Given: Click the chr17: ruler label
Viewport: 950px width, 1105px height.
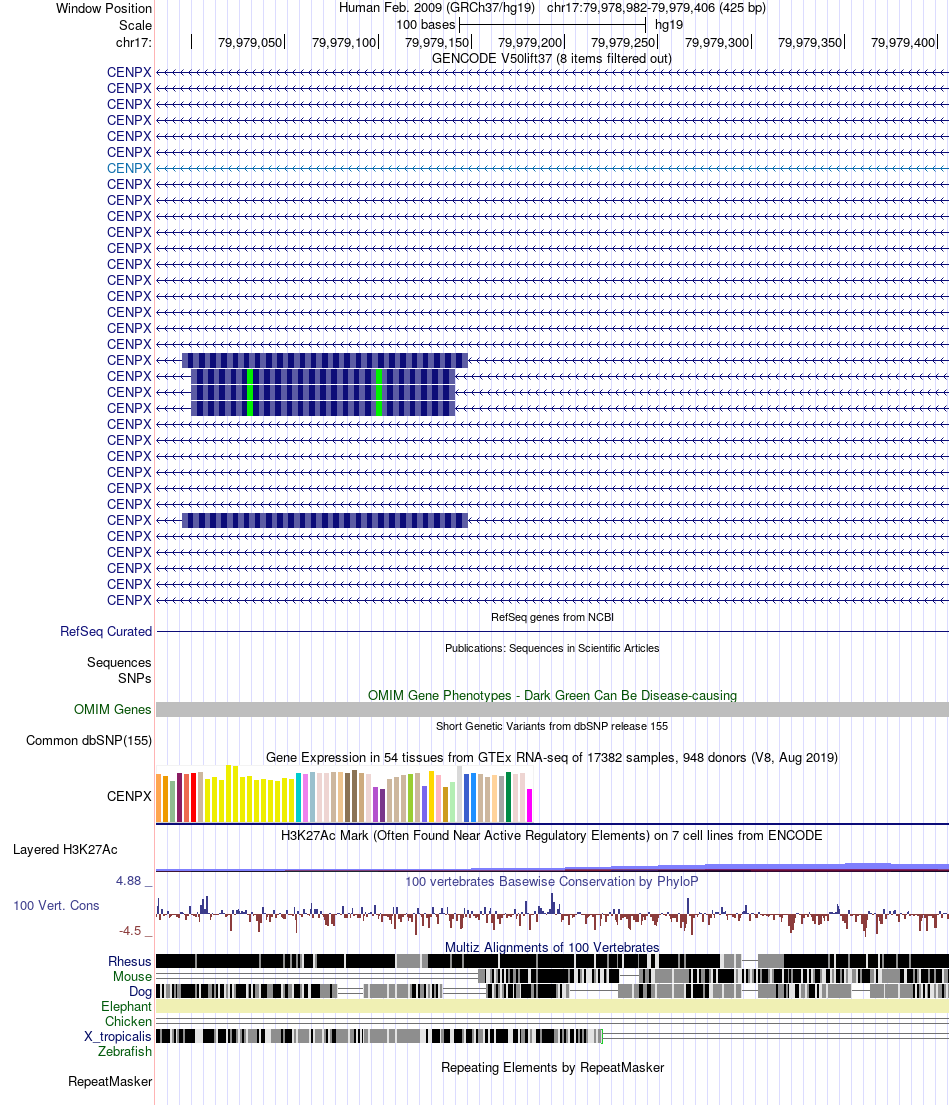Looking at the screenshot, I should pos(133,42).
